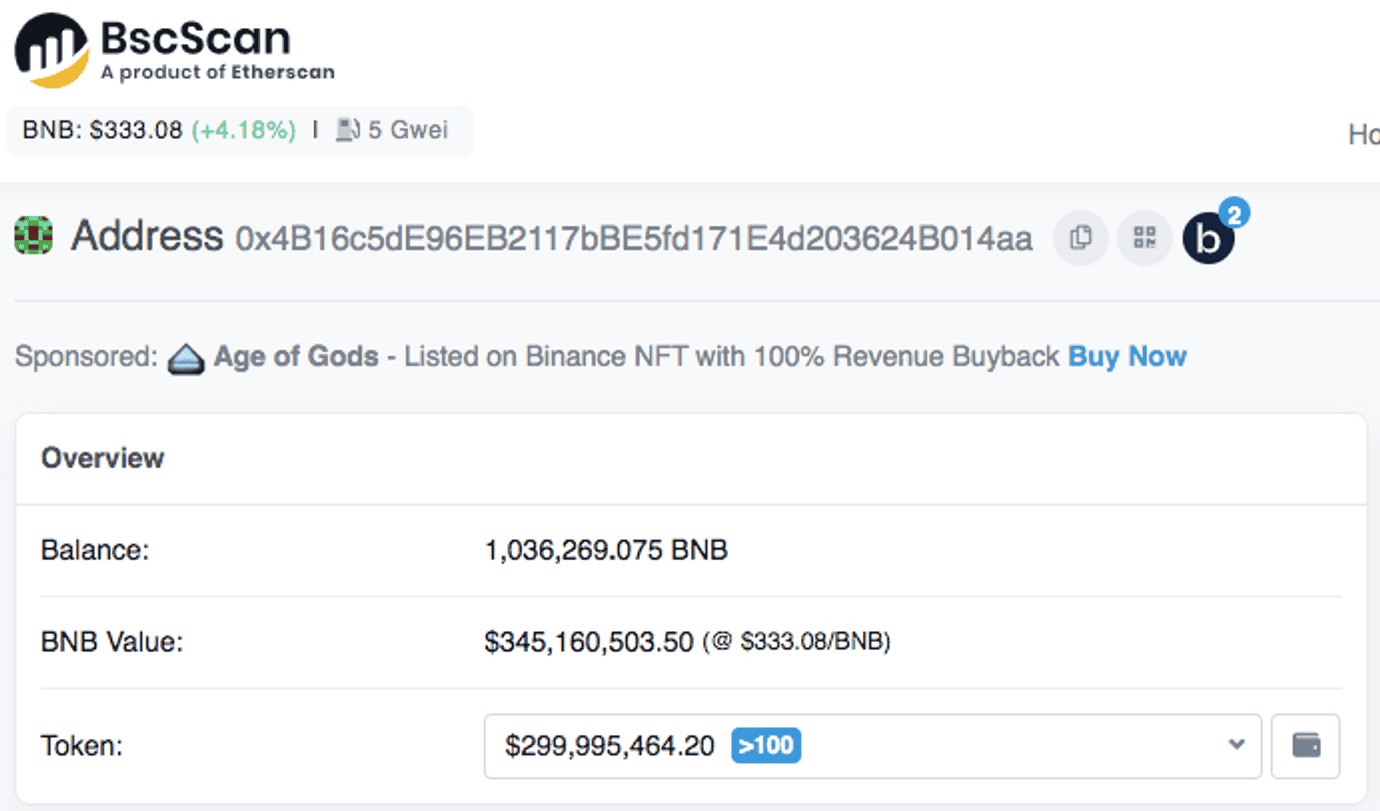Viewport: 1380px width, 811px height.
Task: Open the Buy Now sponsored link
Action: [x=1127, y=357]
